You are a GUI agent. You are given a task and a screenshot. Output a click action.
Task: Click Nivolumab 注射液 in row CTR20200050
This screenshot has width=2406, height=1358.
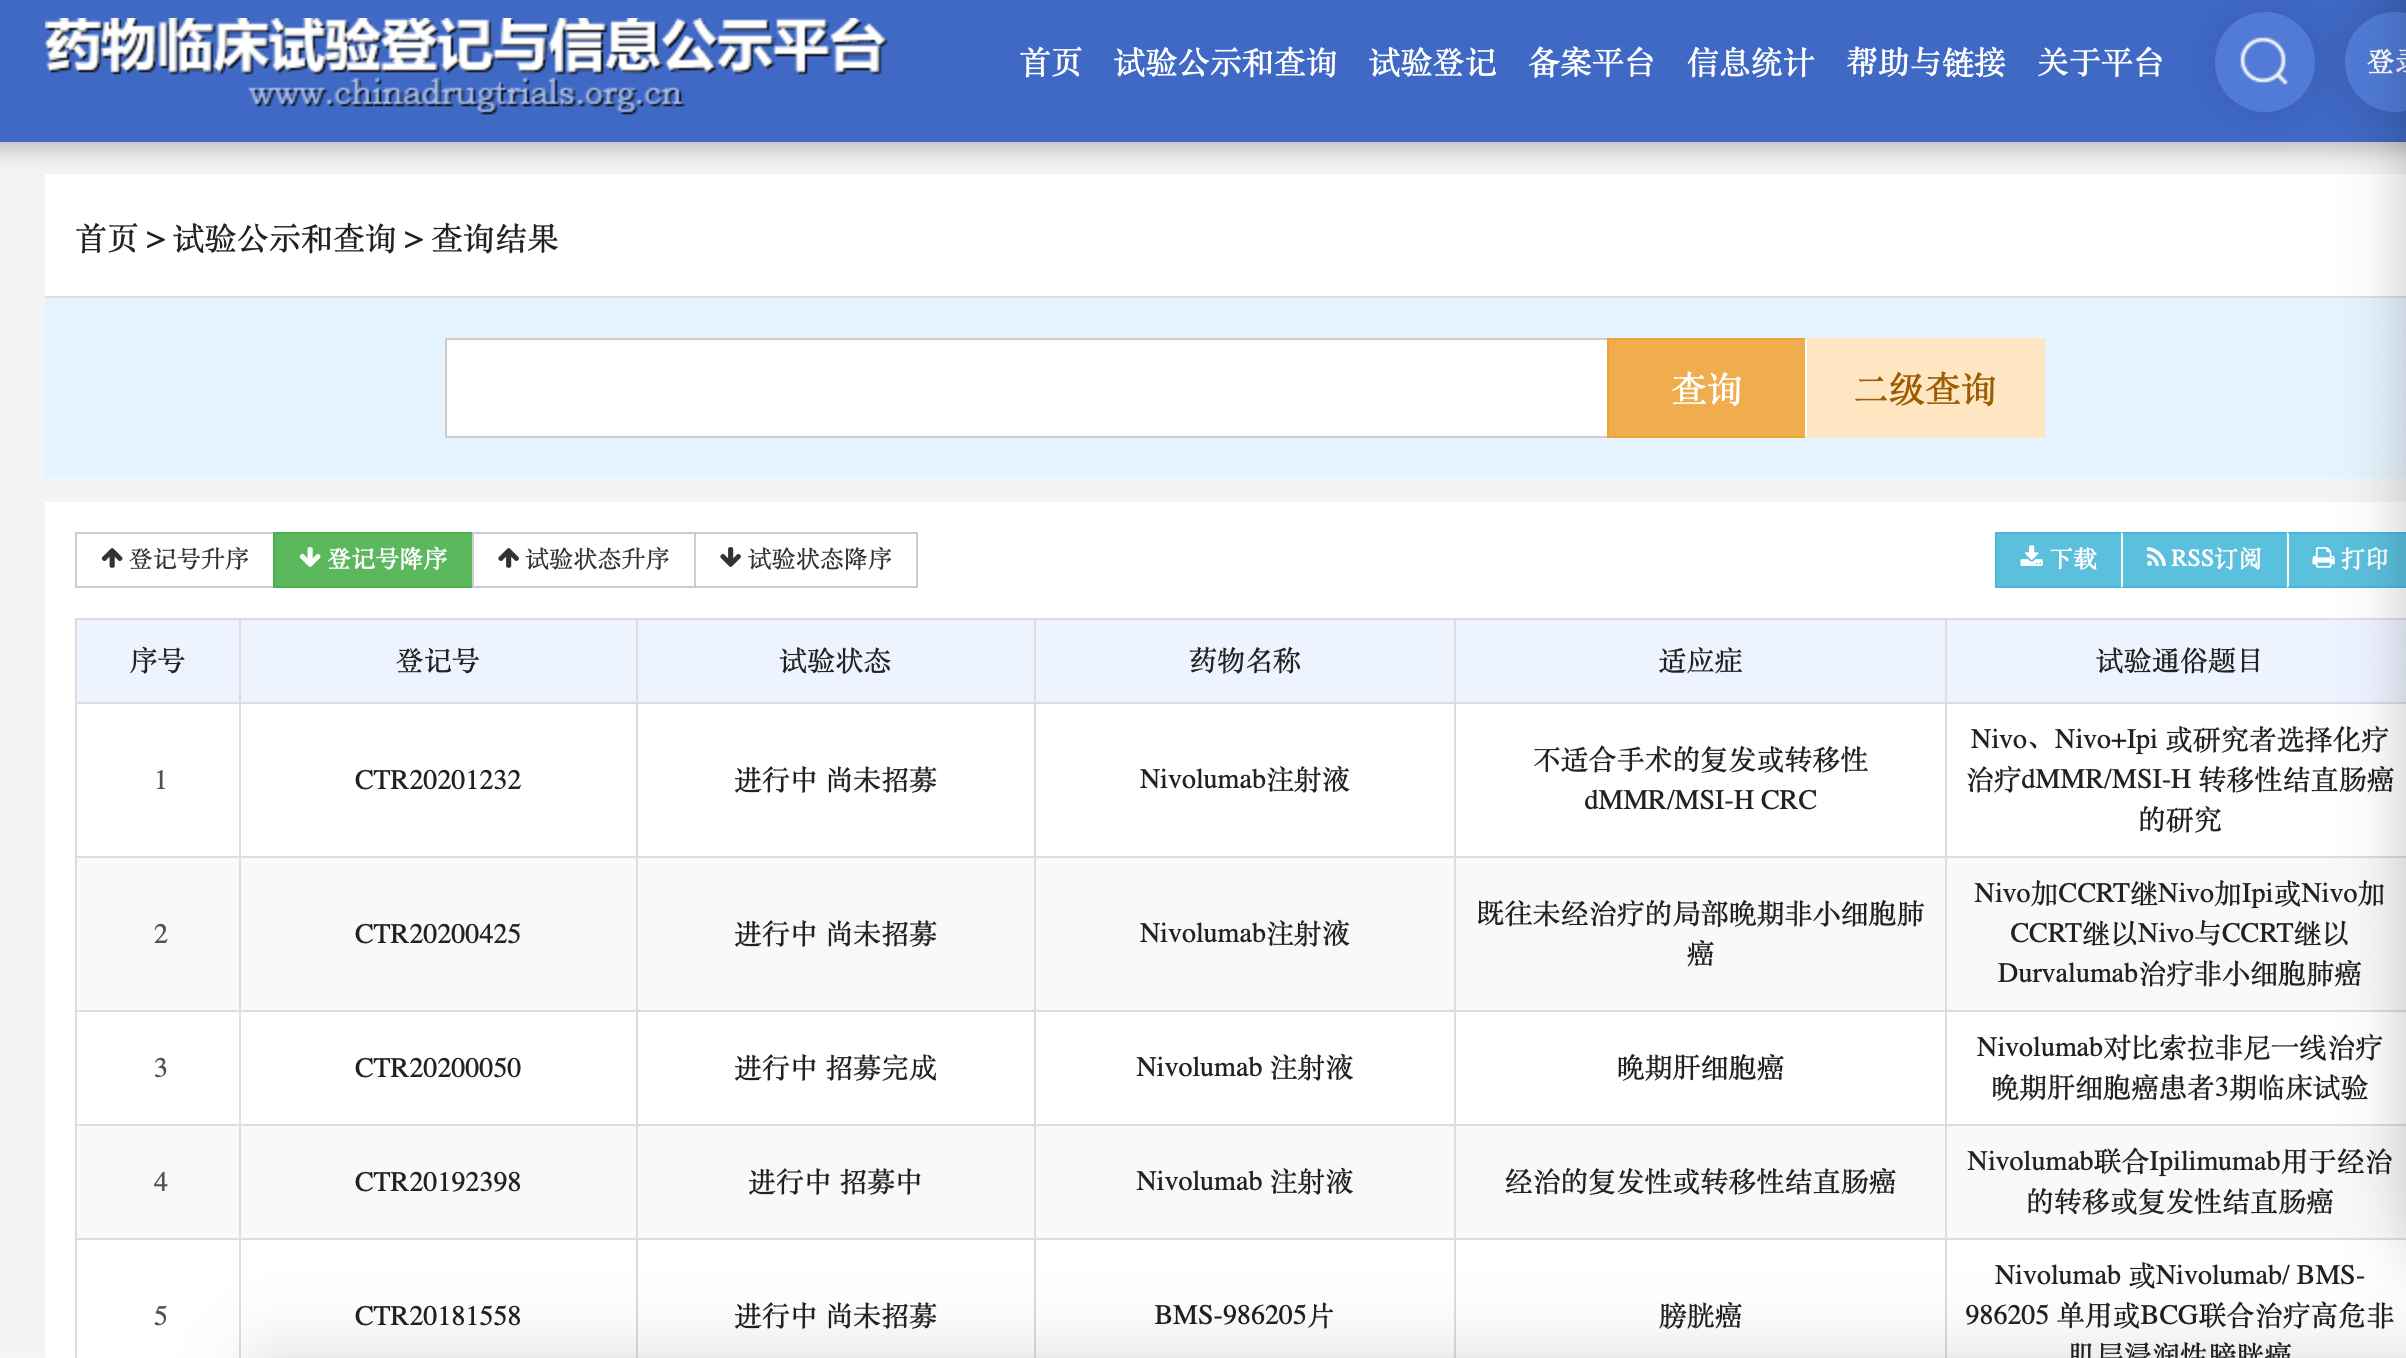[1244, 1068]
